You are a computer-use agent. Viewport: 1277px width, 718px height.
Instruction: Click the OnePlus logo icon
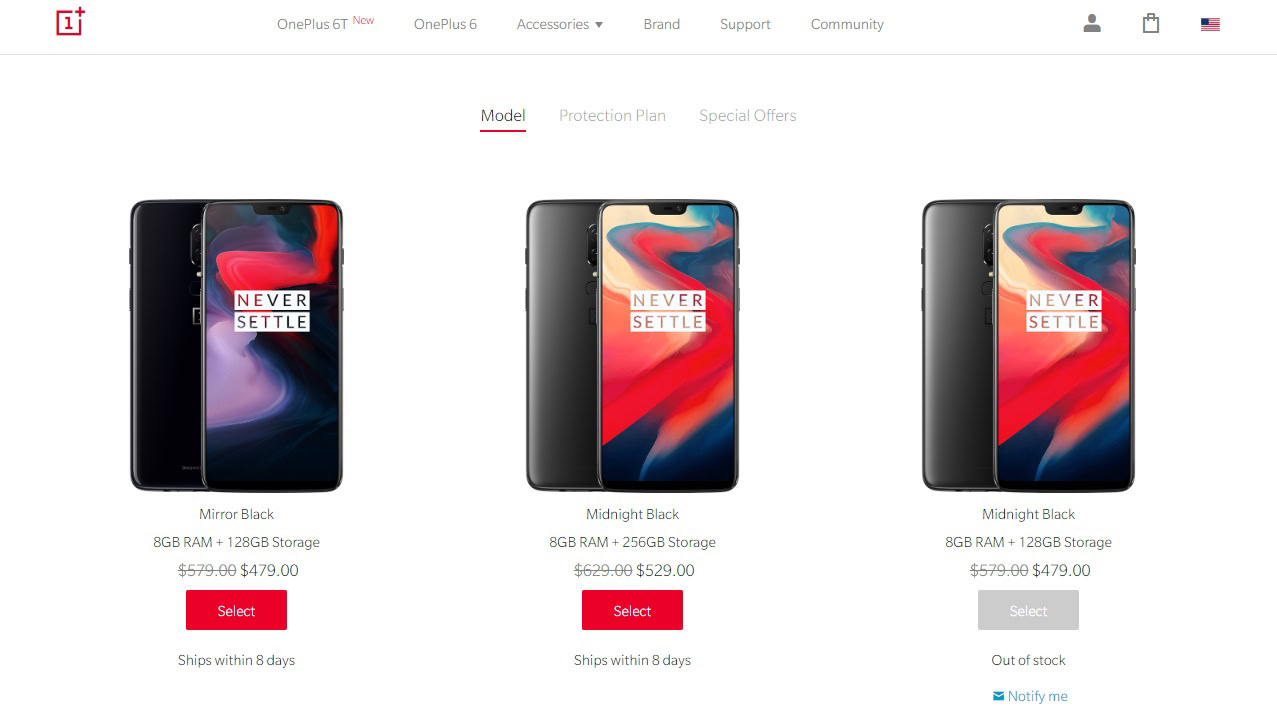71,22
